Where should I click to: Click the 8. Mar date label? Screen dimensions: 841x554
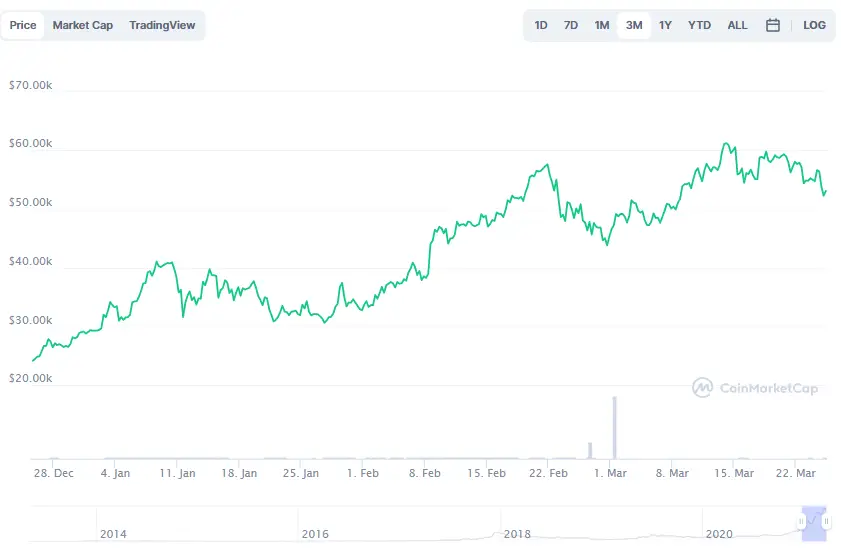coord(672,473)
